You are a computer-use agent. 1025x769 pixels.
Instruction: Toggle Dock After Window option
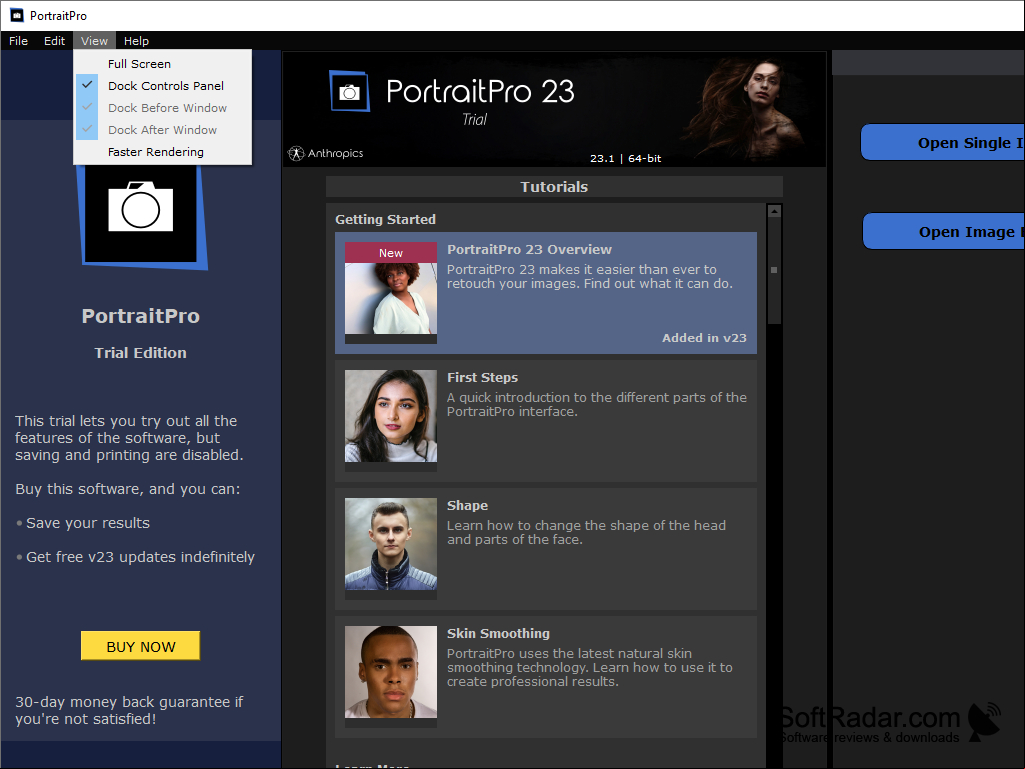(x=163, y=129)
